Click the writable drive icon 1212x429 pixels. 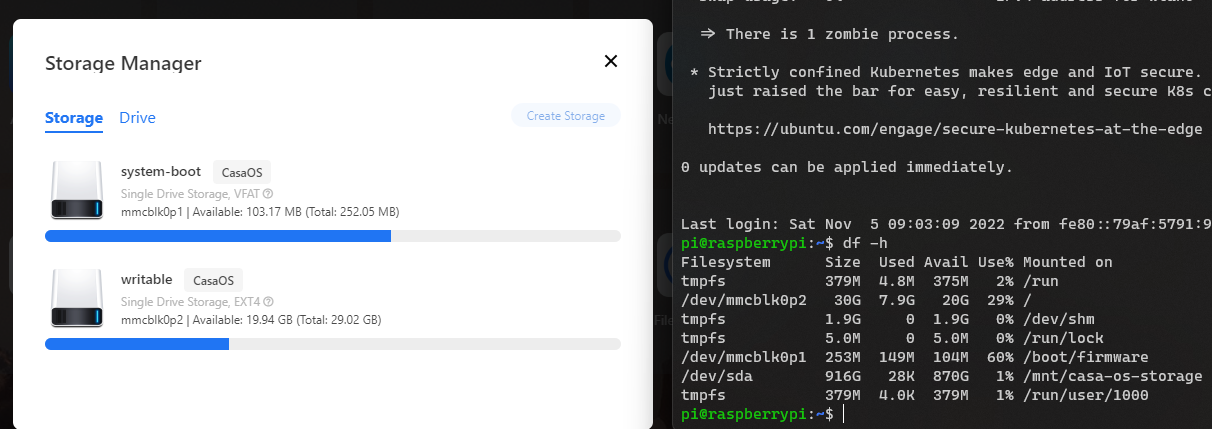pos(77,298)
